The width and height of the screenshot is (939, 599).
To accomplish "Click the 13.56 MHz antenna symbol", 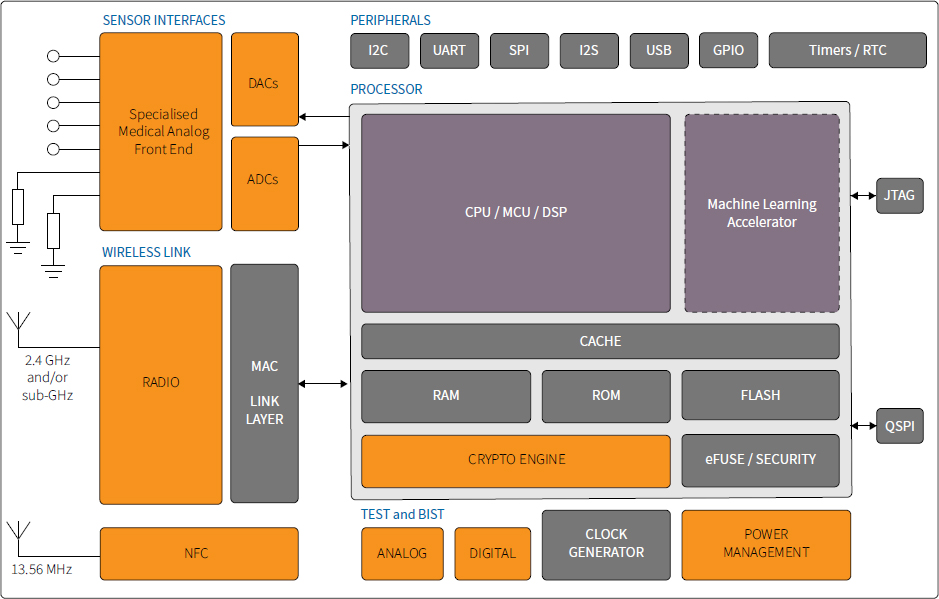I will 19,531.
